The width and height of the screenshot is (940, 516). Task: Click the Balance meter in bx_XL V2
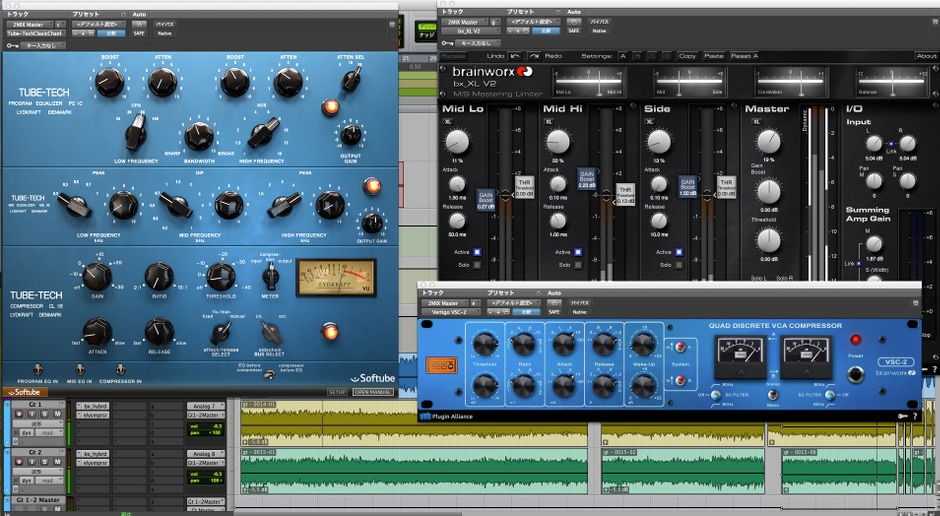(891, 82)
